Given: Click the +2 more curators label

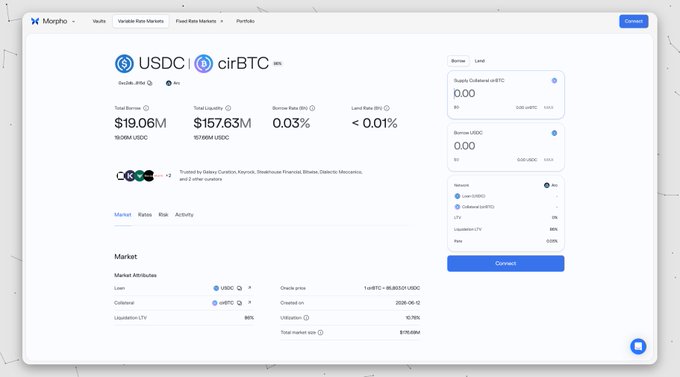Looking at the screenshot, I should 168,176.
